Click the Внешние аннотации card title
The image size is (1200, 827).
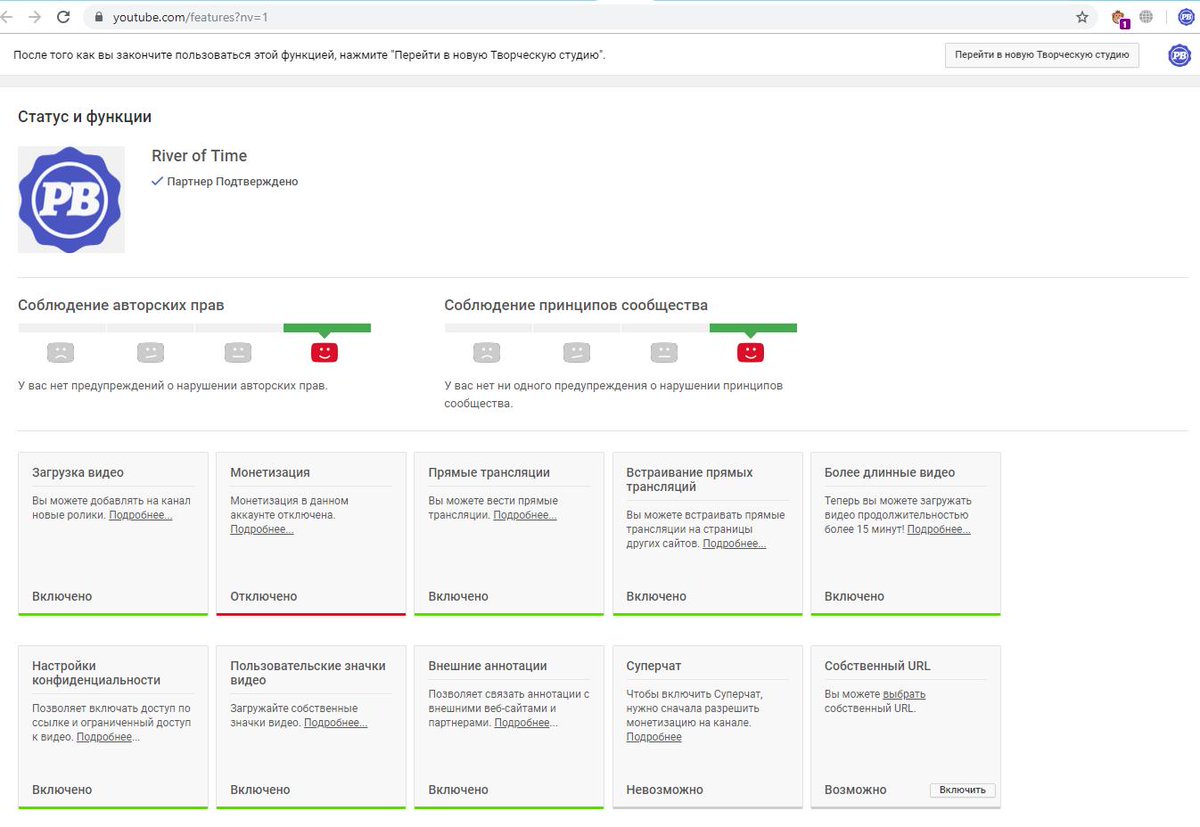point(487,666)
